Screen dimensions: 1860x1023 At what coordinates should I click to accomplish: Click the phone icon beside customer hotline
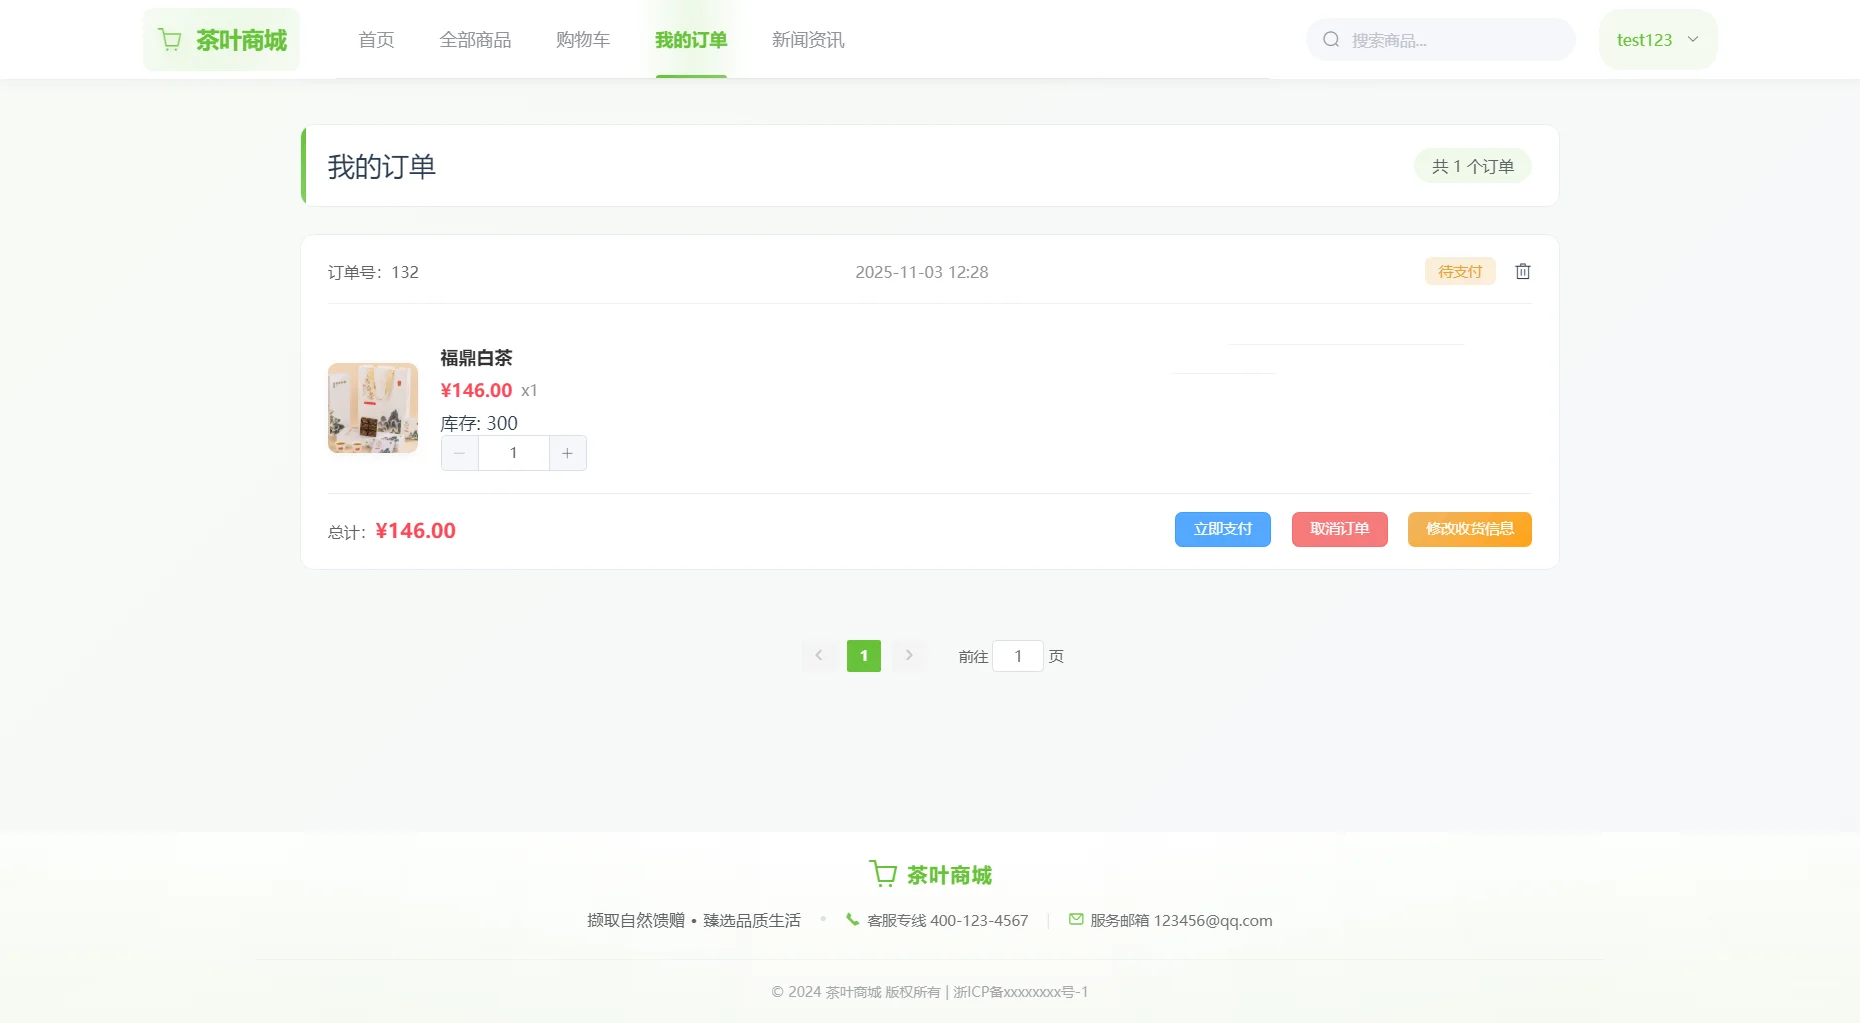853,919
